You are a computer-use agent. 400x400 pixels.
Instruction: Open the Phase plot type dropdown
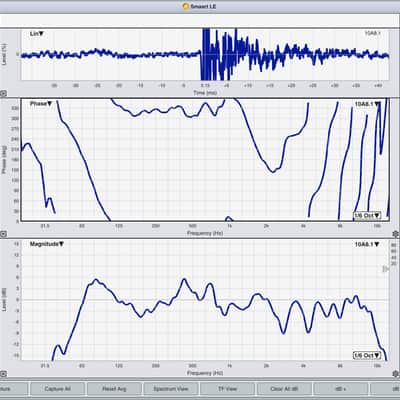[41, 104]
